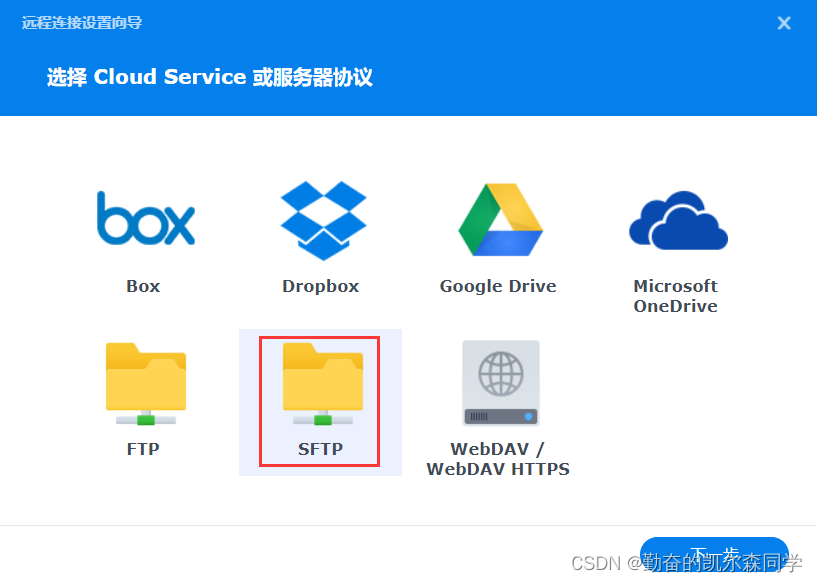Click the SFTP label inside the red frame
This screenshot has height=582, width=817.
319,448
